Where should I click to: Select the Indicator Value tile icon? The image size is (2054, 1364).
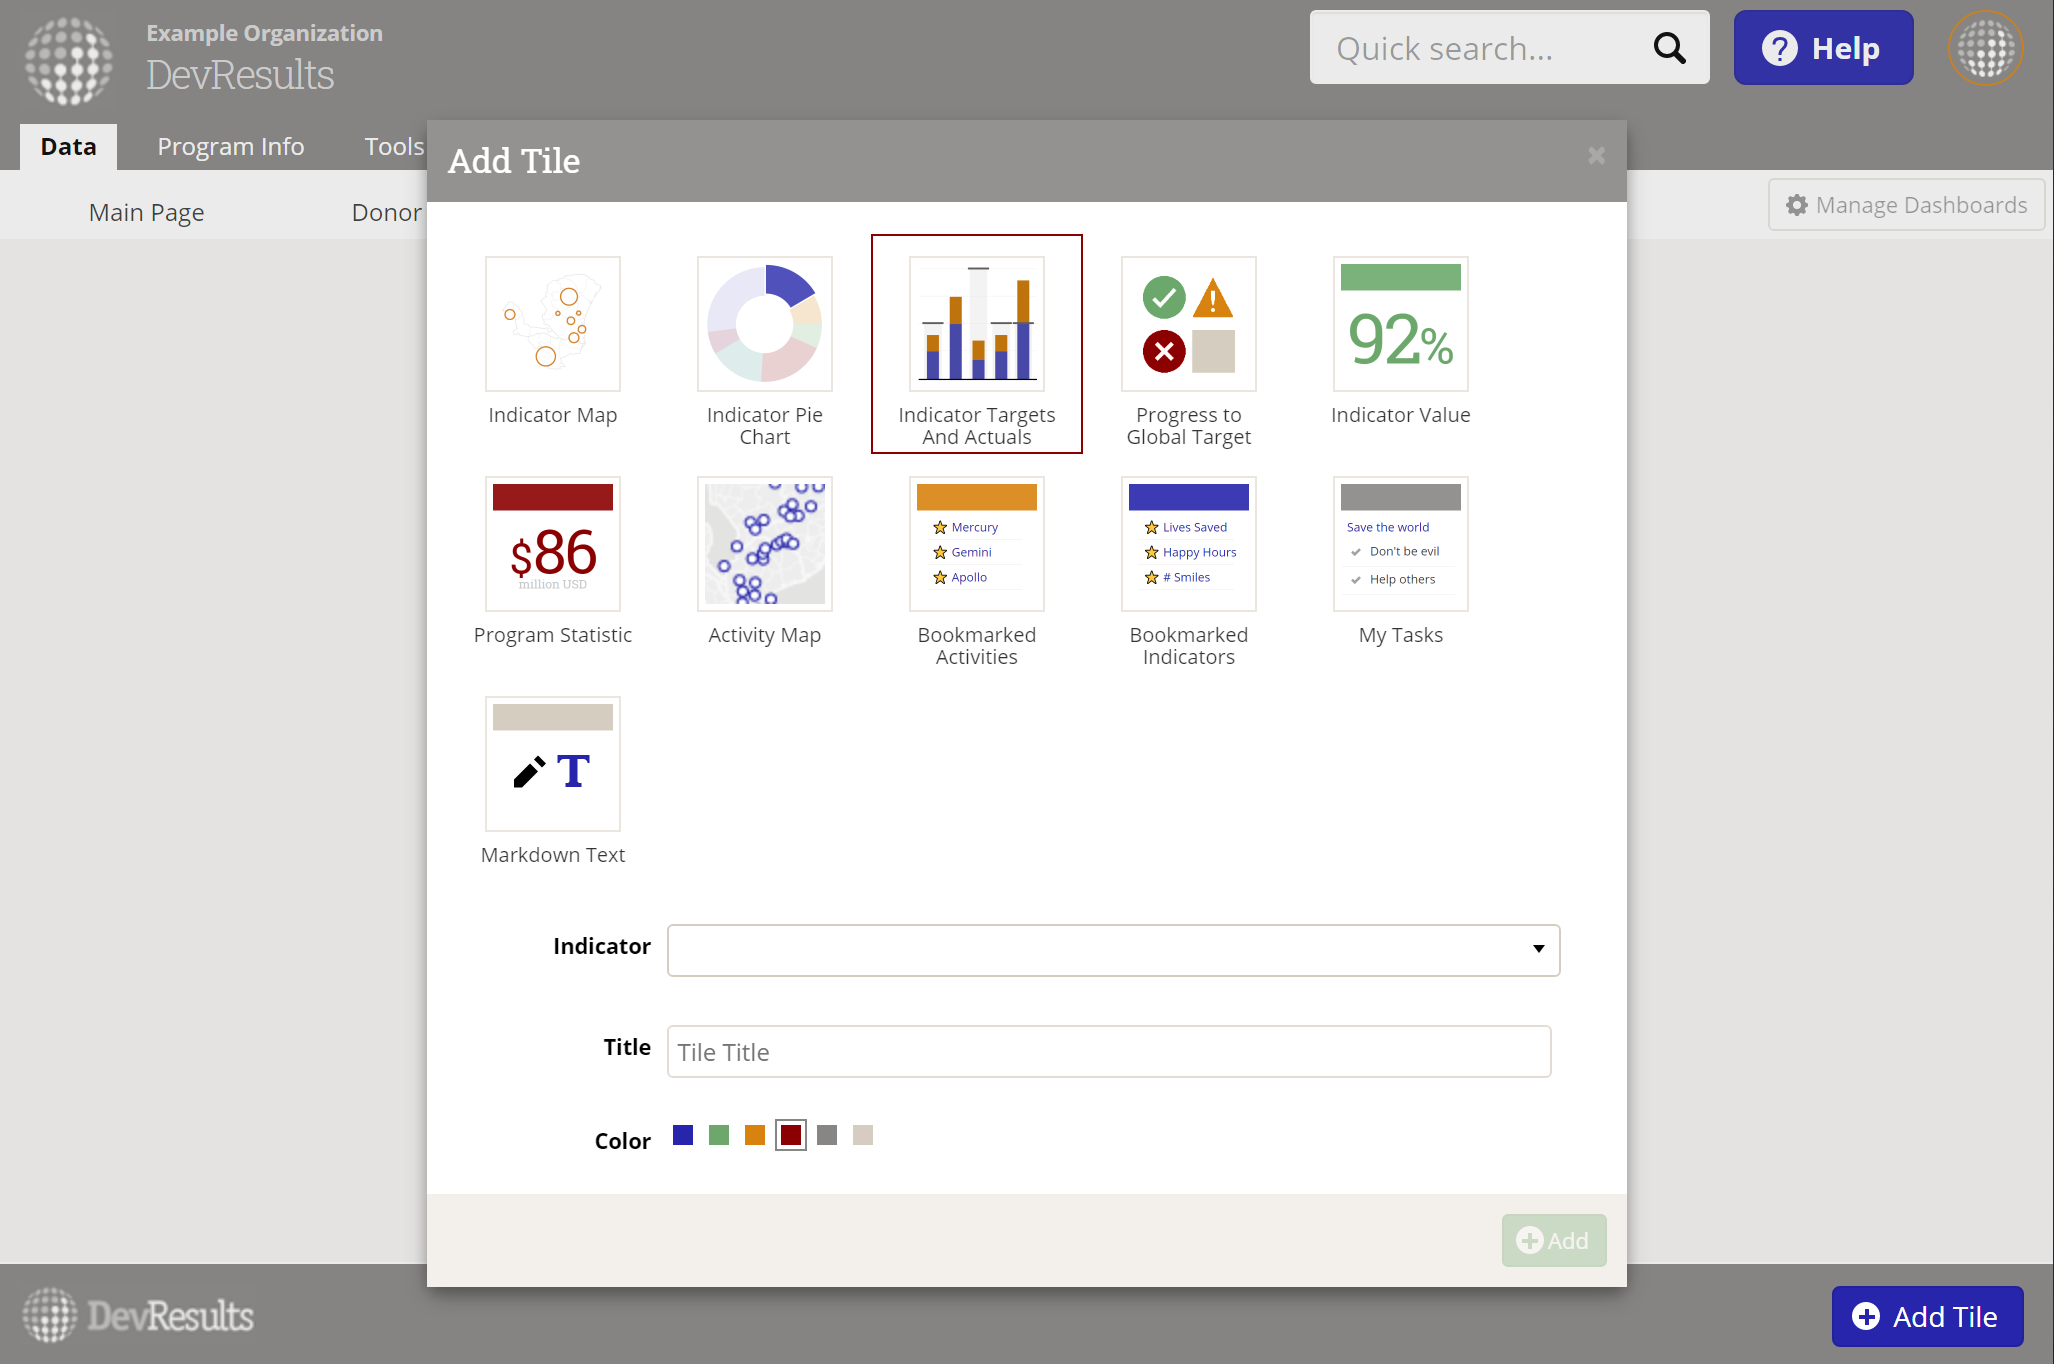tap(1400, 324)
